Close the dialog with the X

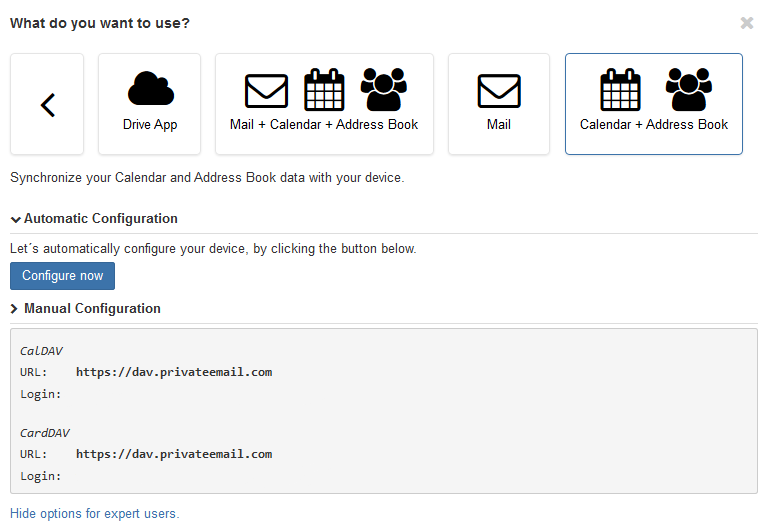point(746,23)
